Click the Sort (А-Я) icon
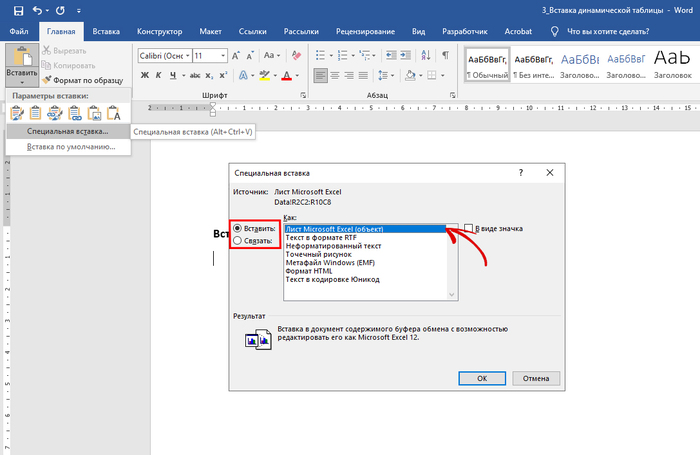700x455 pixels. (x=426, y=55)
